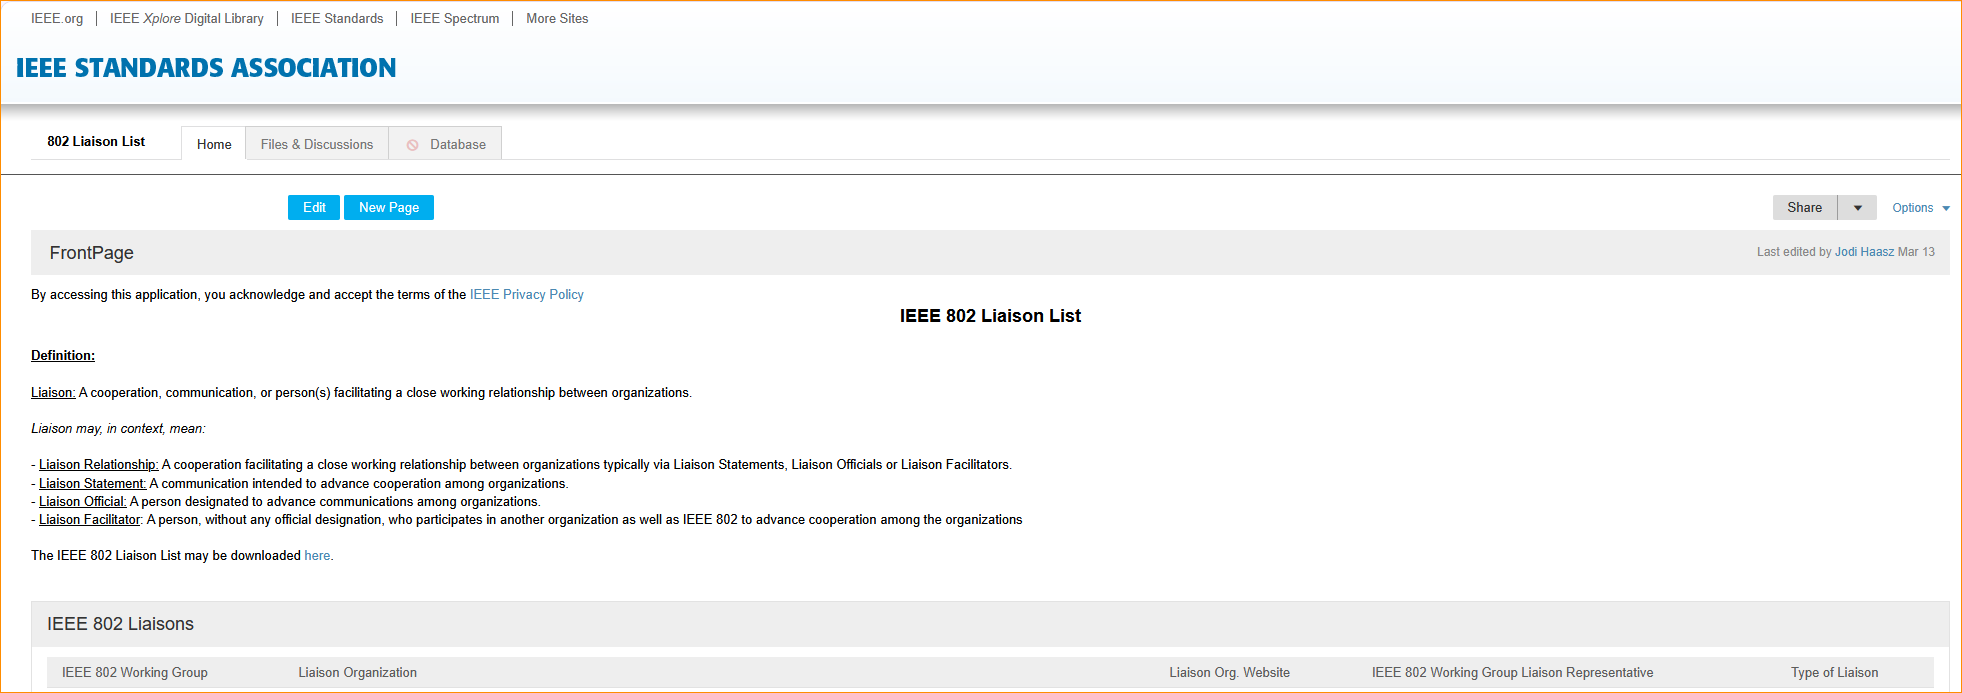Viewport: 1962px width, 693px height.
Task: Click the Working Group Liaison Representative header
Action: click(x=1513, y=673)
